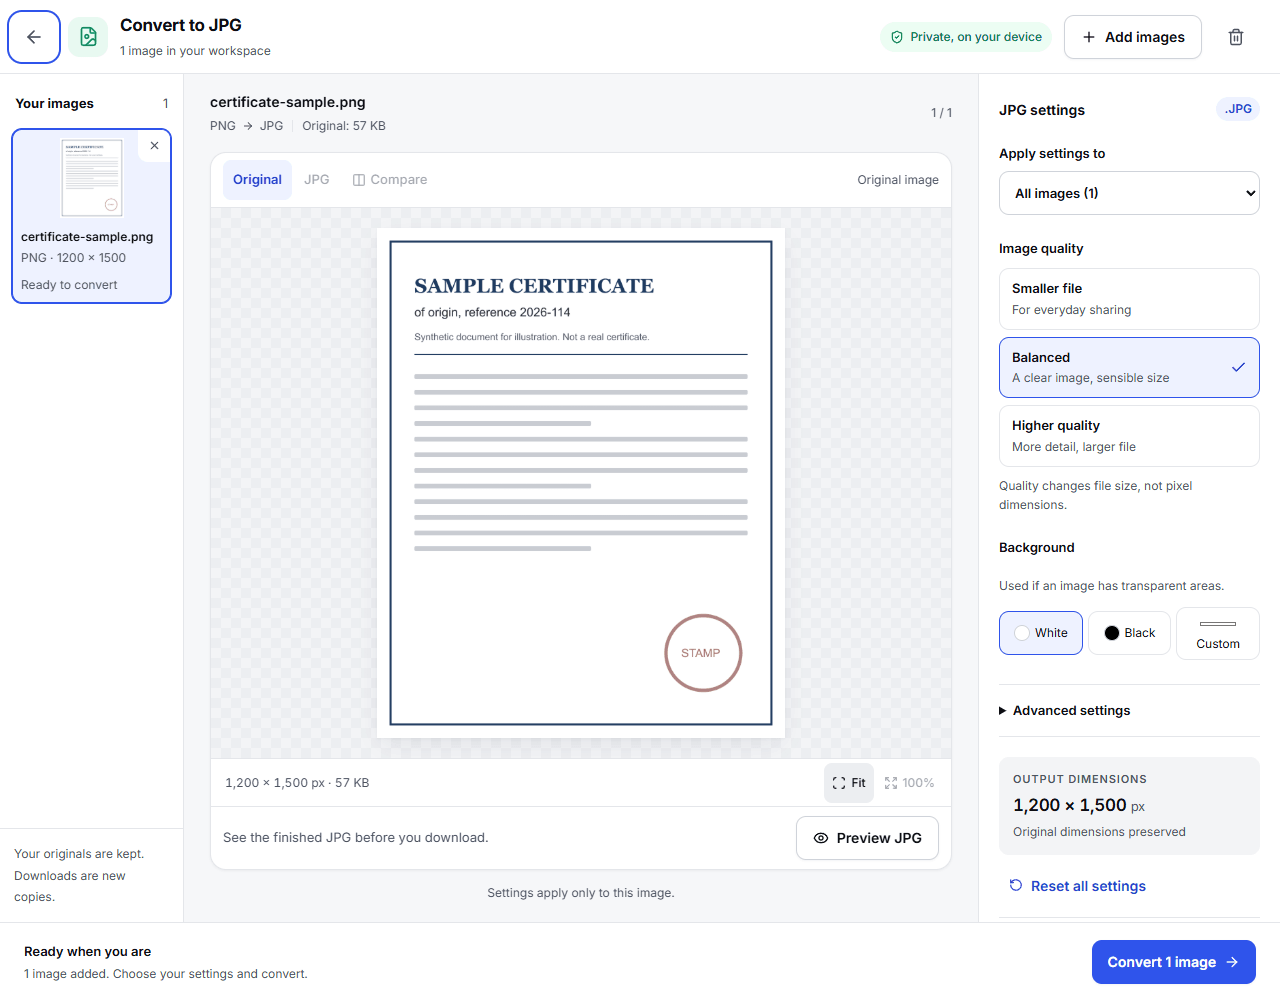Select the Smaller file quality option
Viewport: 1280px width, 1000px height.
(1129, 299)
